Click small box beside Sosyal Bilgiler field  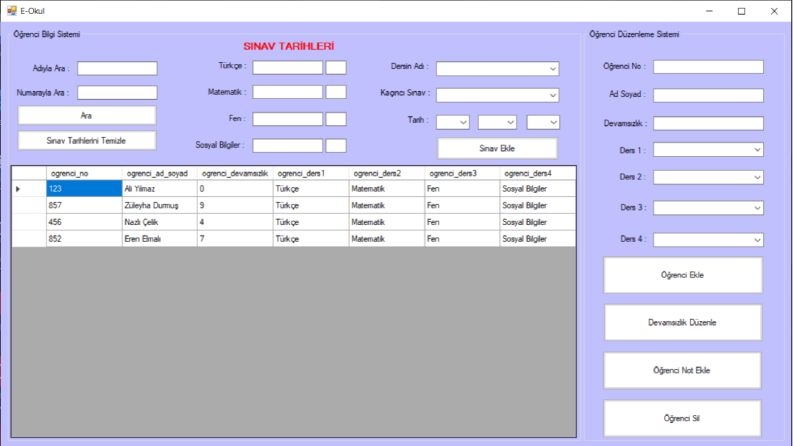[336, 146]
